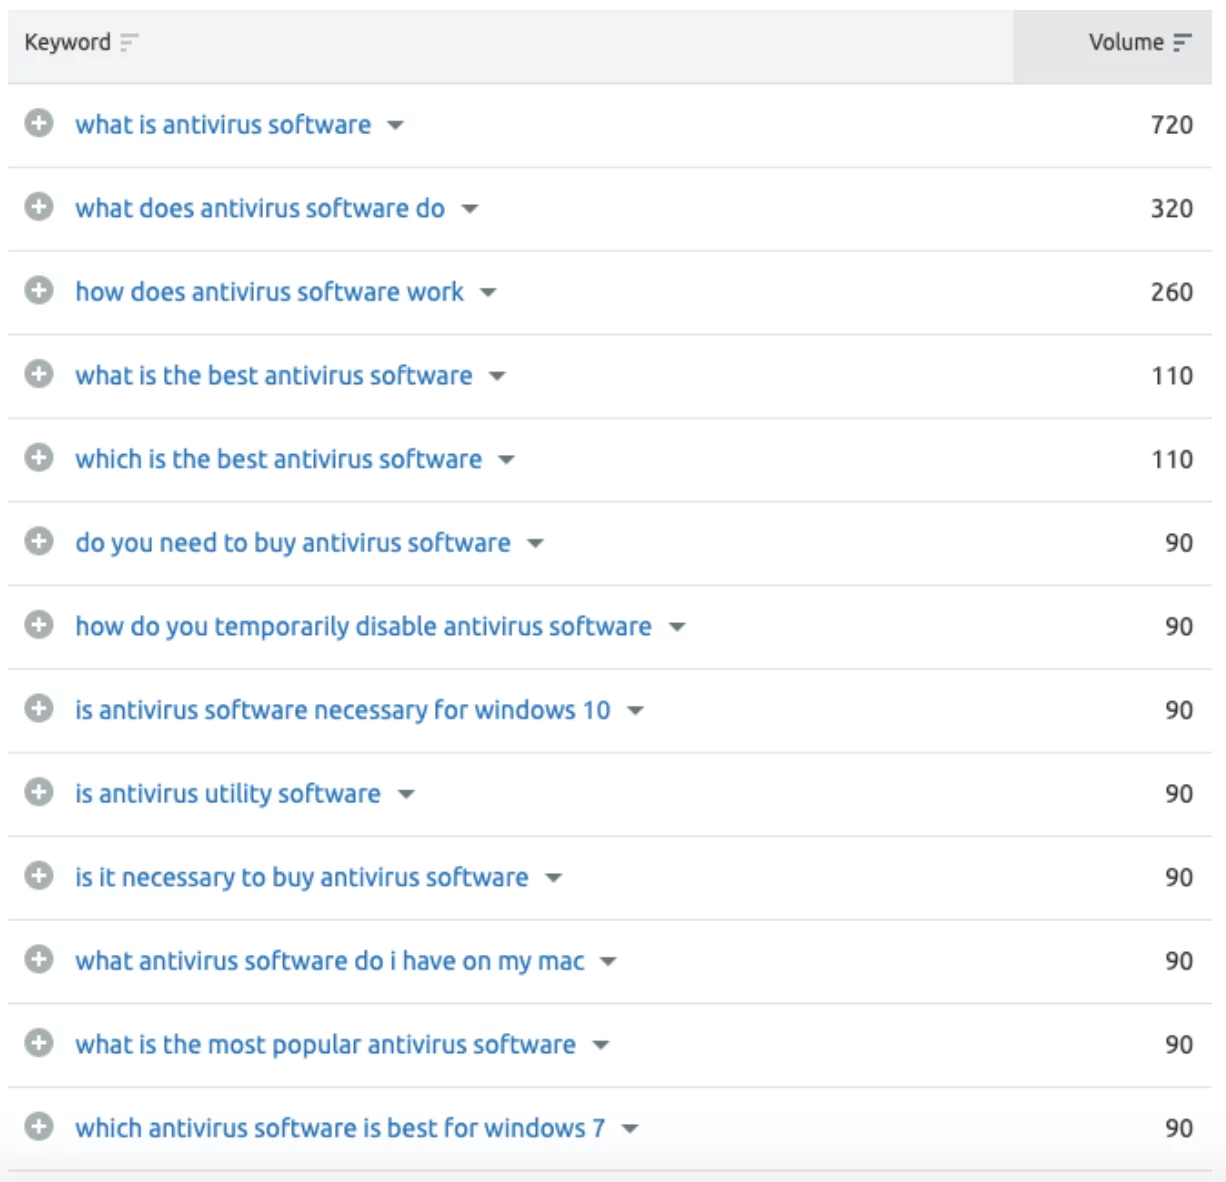
Task: Open "is antivirus software necessary for windows 10" link
Action: click(342, 709)
